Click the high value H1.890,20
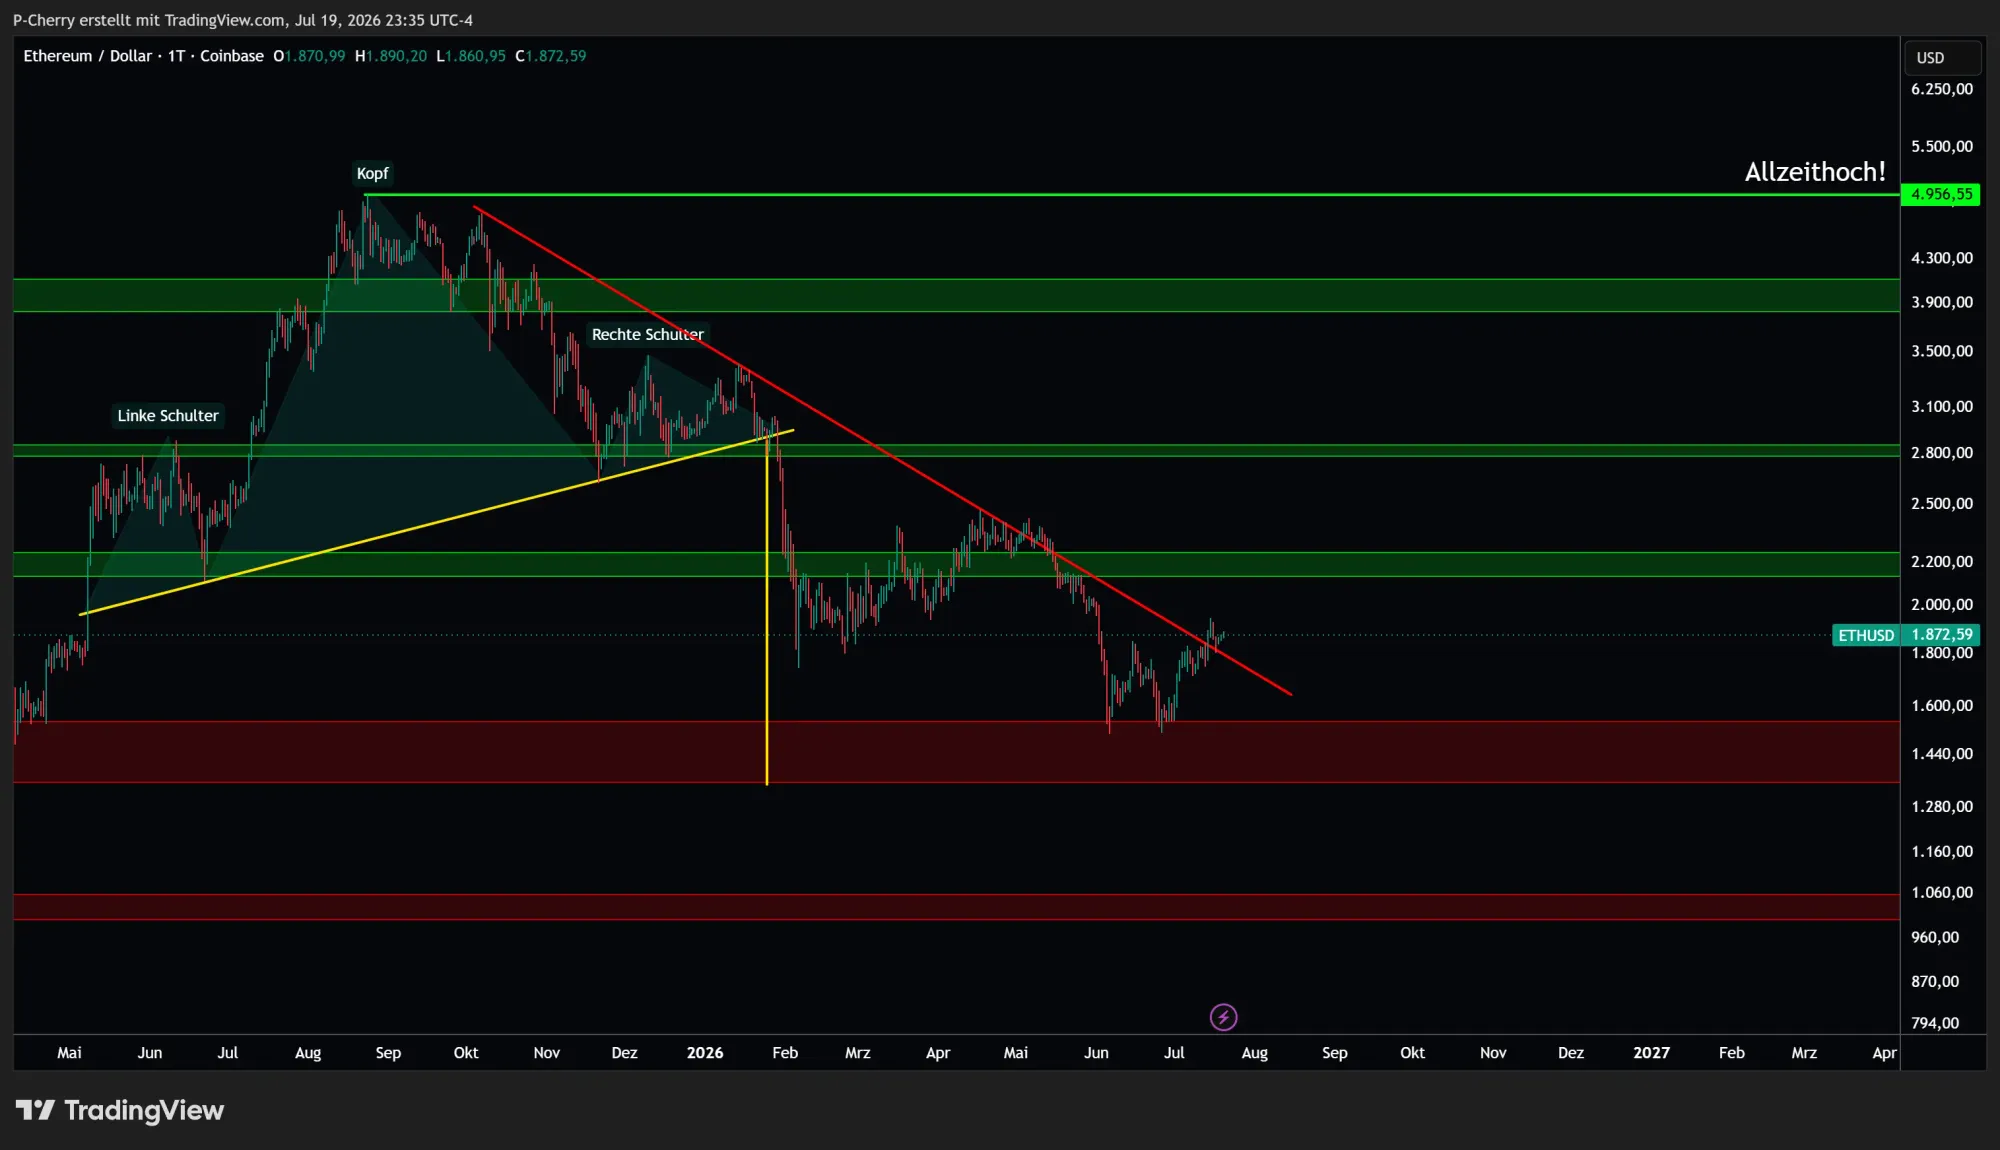The width and height of the screenshot is (2000, 1150). (391, 56)
